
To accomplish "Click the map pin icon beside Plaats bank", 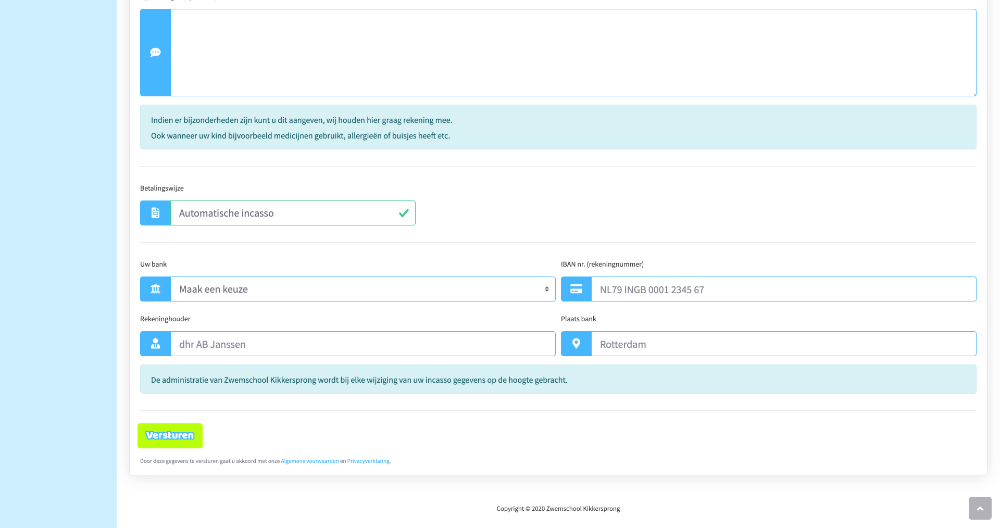I will pyautogui.click(x=576, y=344).
